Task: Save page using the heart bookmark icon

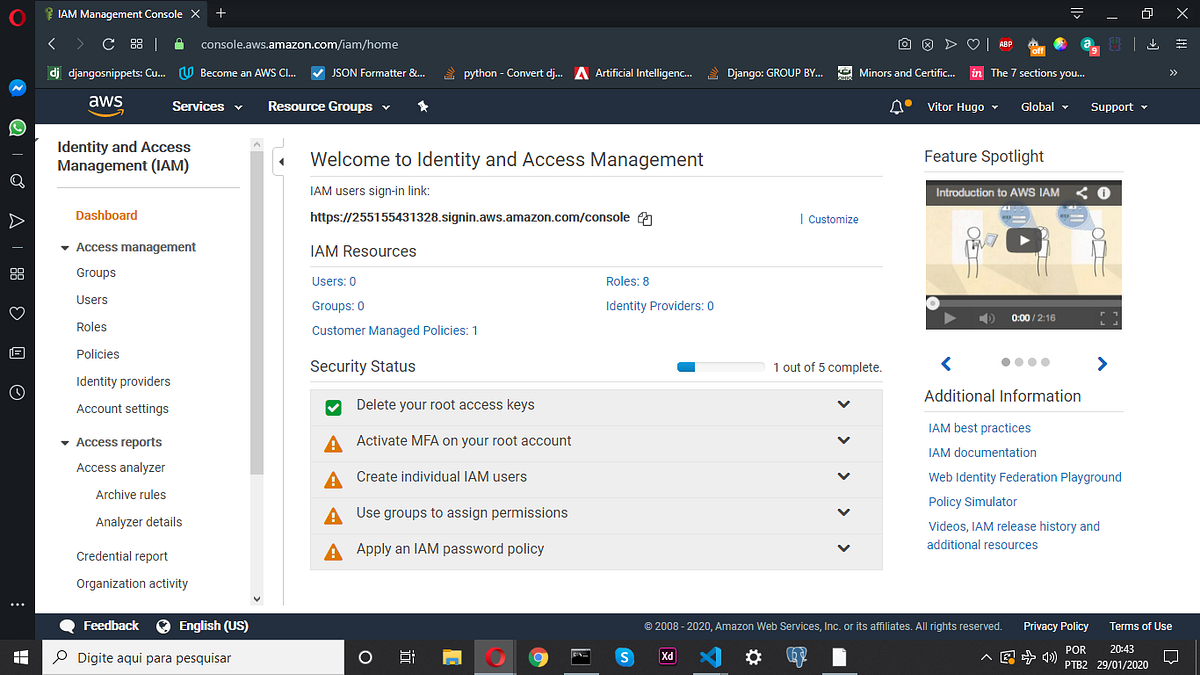Action: 972,44
